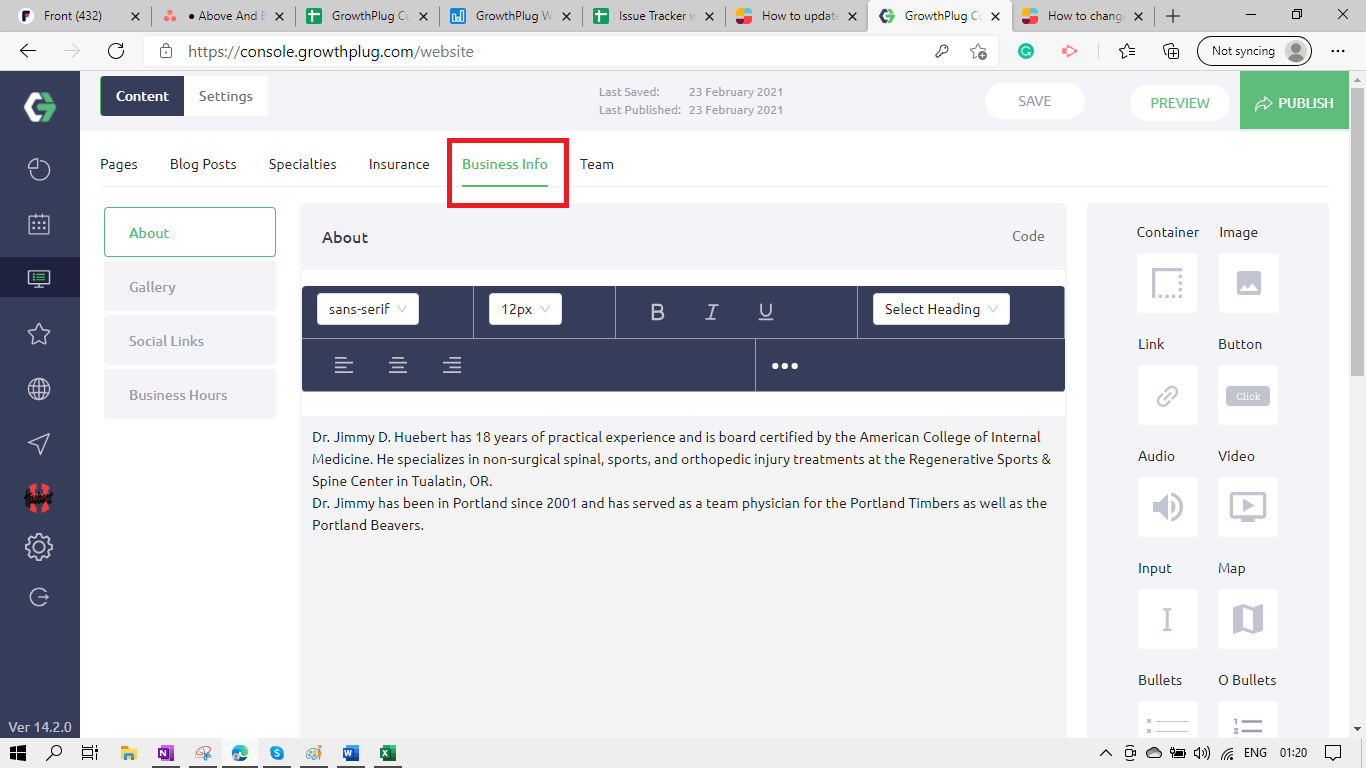Viewport: 1366px width, 768px height.
Task: Switch to the Issue Tracker browser tab
Action: click(x=655, y=16)
